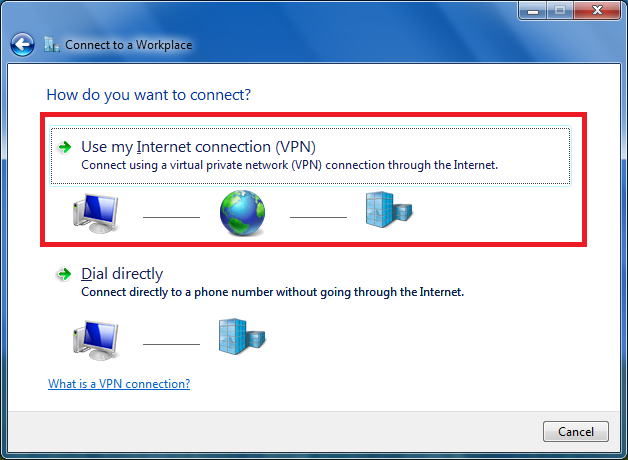The image size is (628, 460).
Task: Click the building icon under Dial directly
Action: tap(242, 336)
